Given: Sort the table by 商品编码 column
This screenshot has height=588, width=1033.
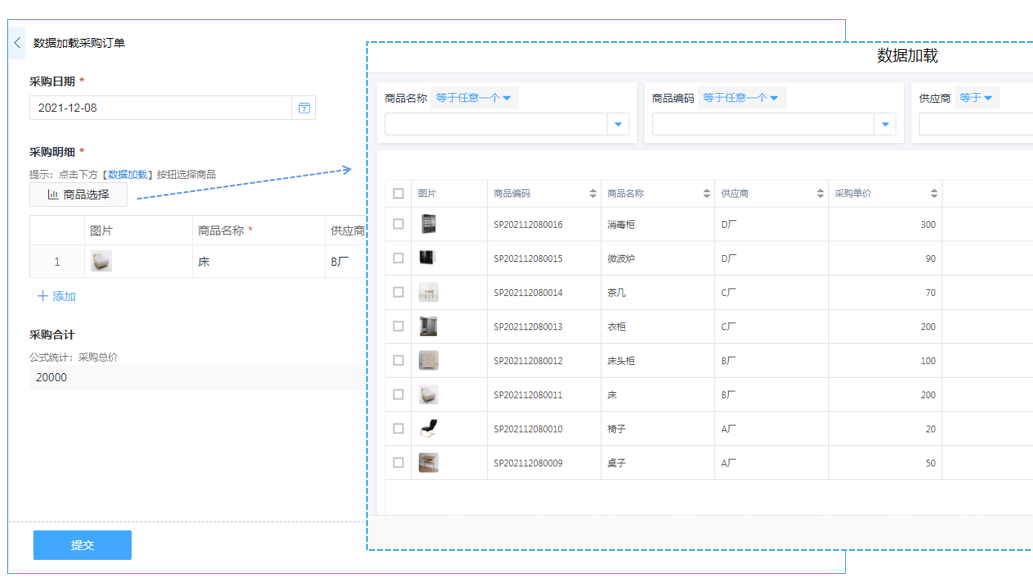Looking at the screenshot, I should (x=593, y=194).
